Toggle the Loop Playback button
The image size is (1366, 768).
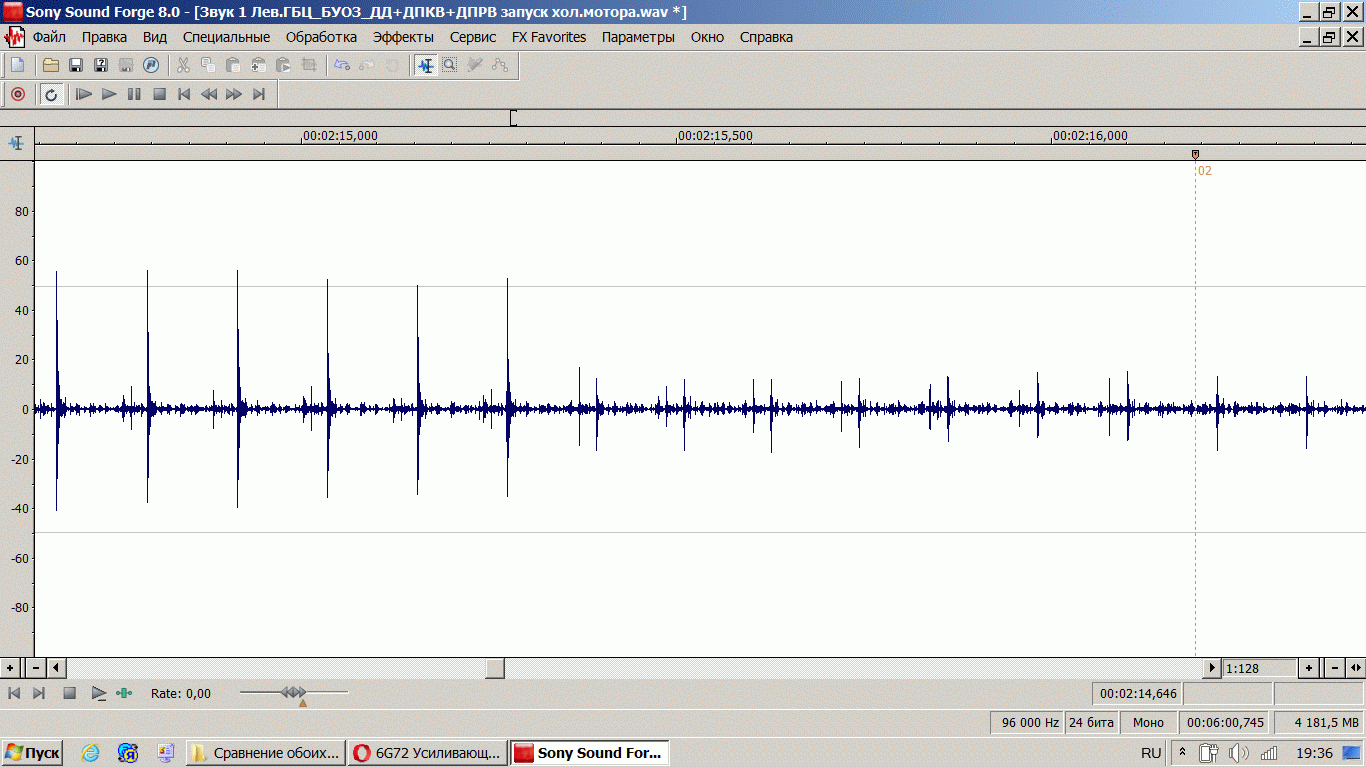[x=51, y=94]
